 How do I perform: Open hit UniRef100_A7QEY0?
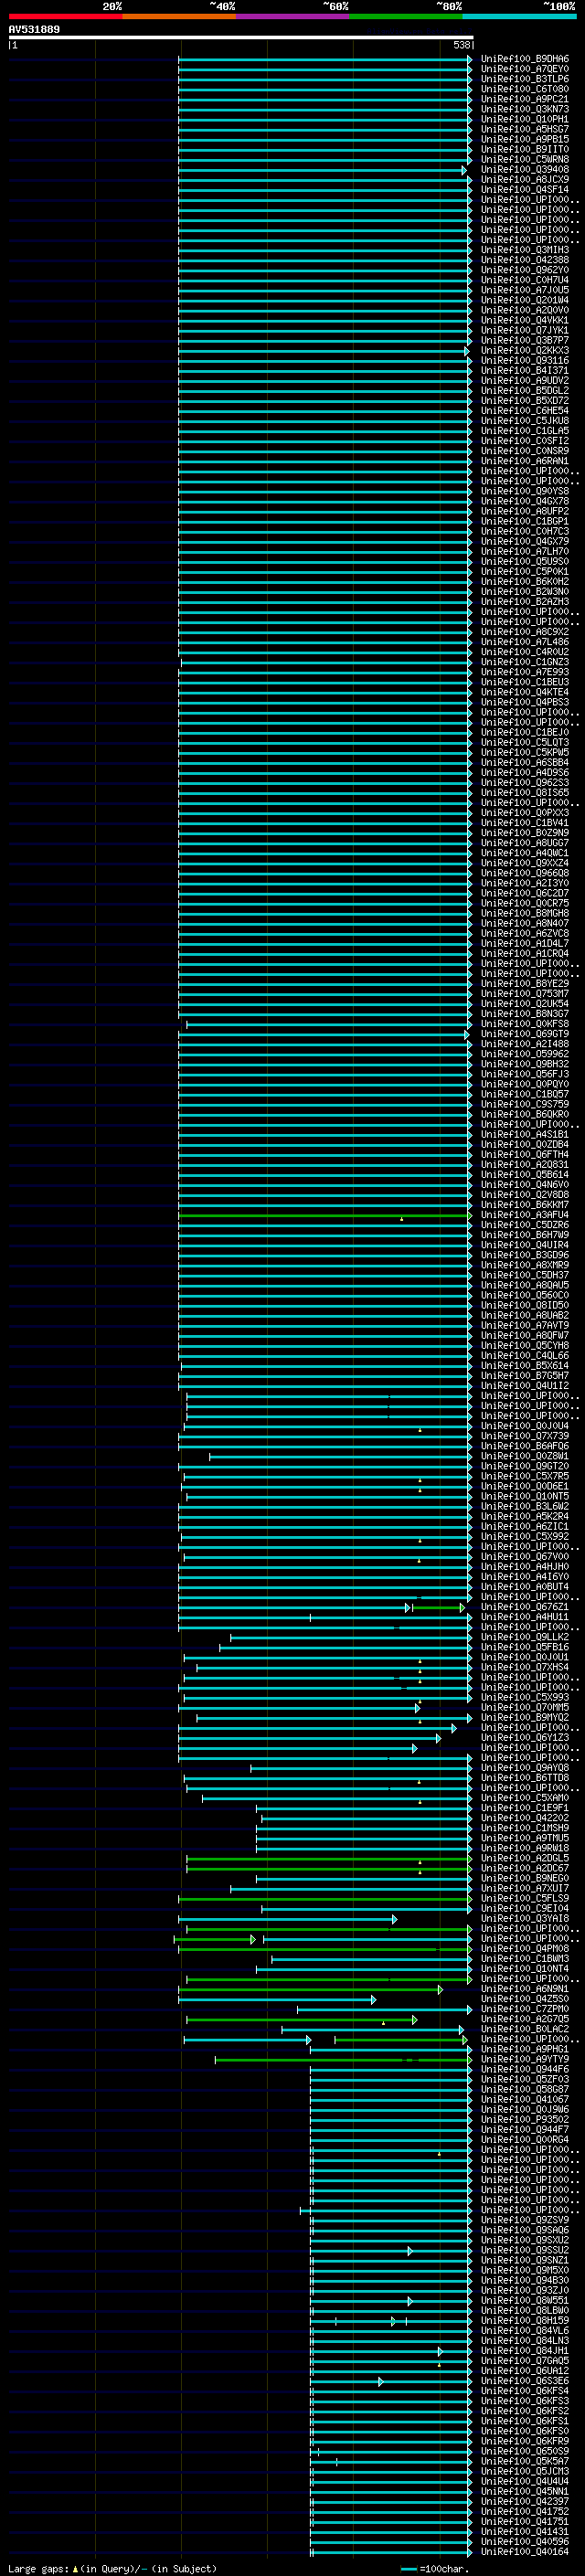(524, 69)
